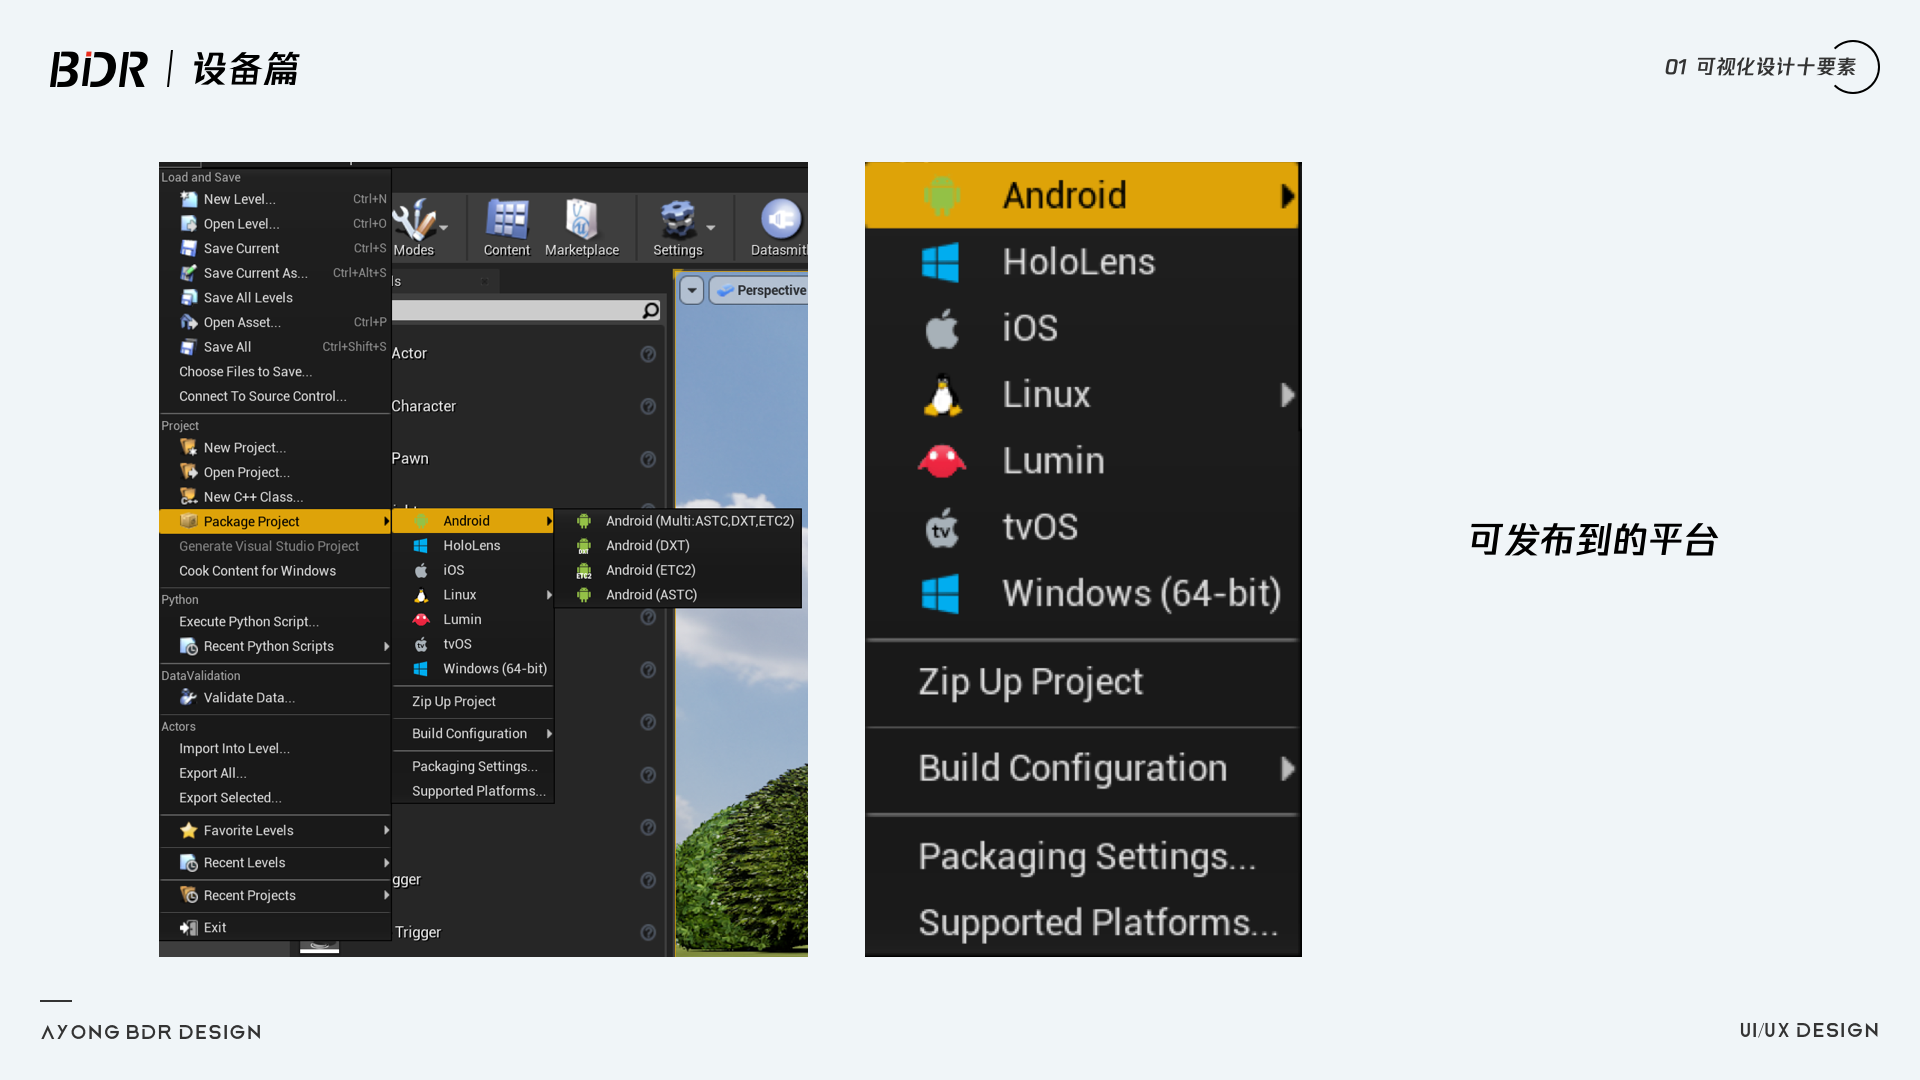
Task: Click the Recent Projects icon
Action: (188, 895)
